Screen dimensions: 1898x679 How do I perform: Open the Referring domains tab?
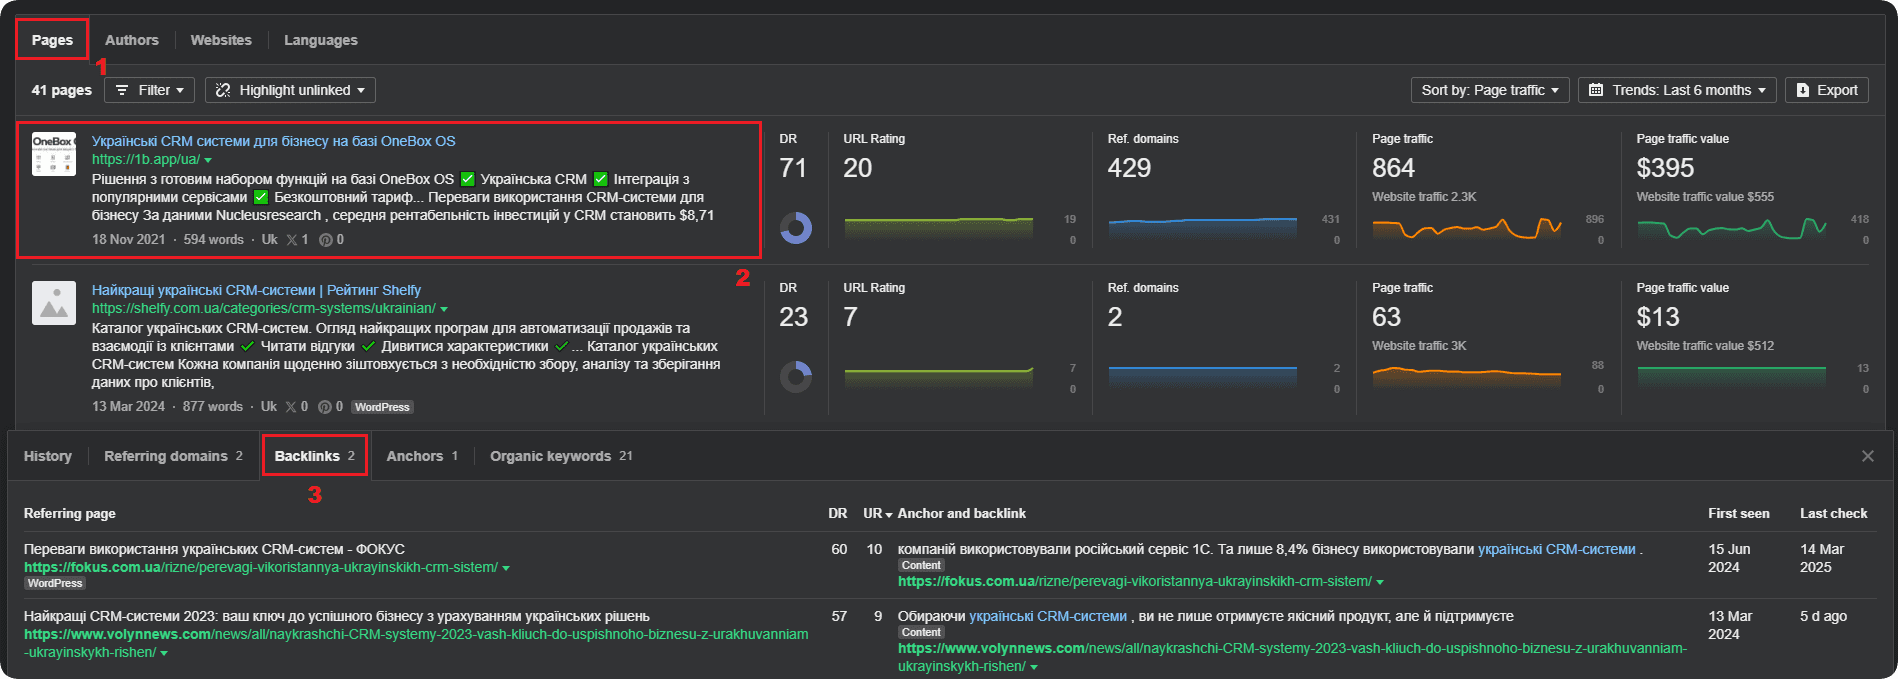pos(173,456)
